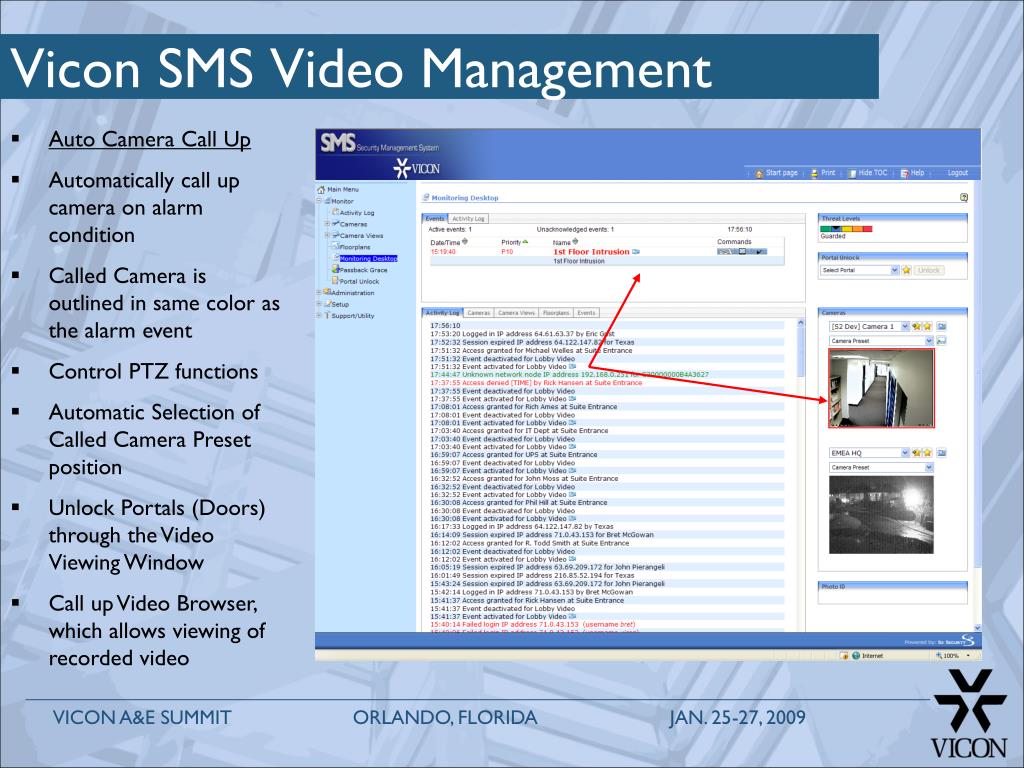Click first star icon beside [S2 Dev] Camera 1
Image resolution: width=1024 pixels, height=768 pixels.
[x=916, y=326]
